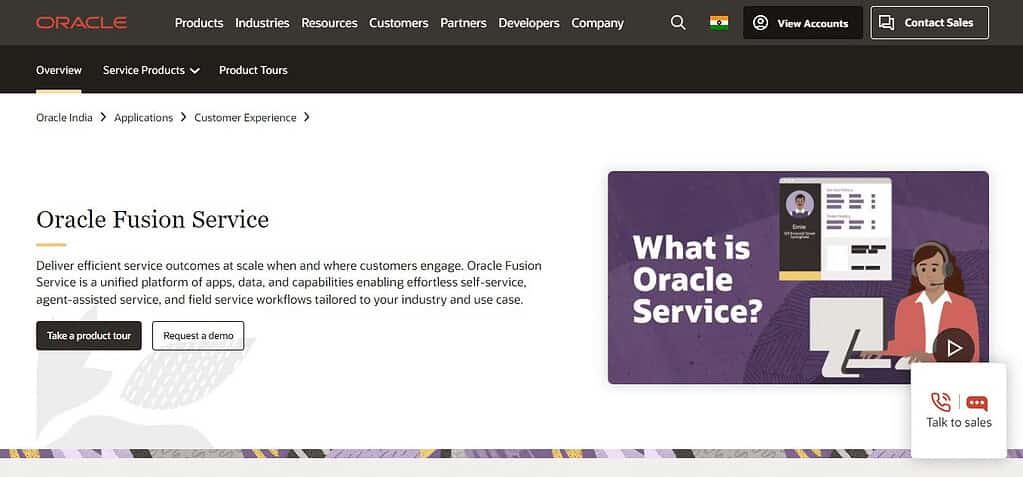The height and width of the screenshot is (477, 1023).
Task: Click the Contact Sales button
Action: pyautogui.click(x=930, y=23)
